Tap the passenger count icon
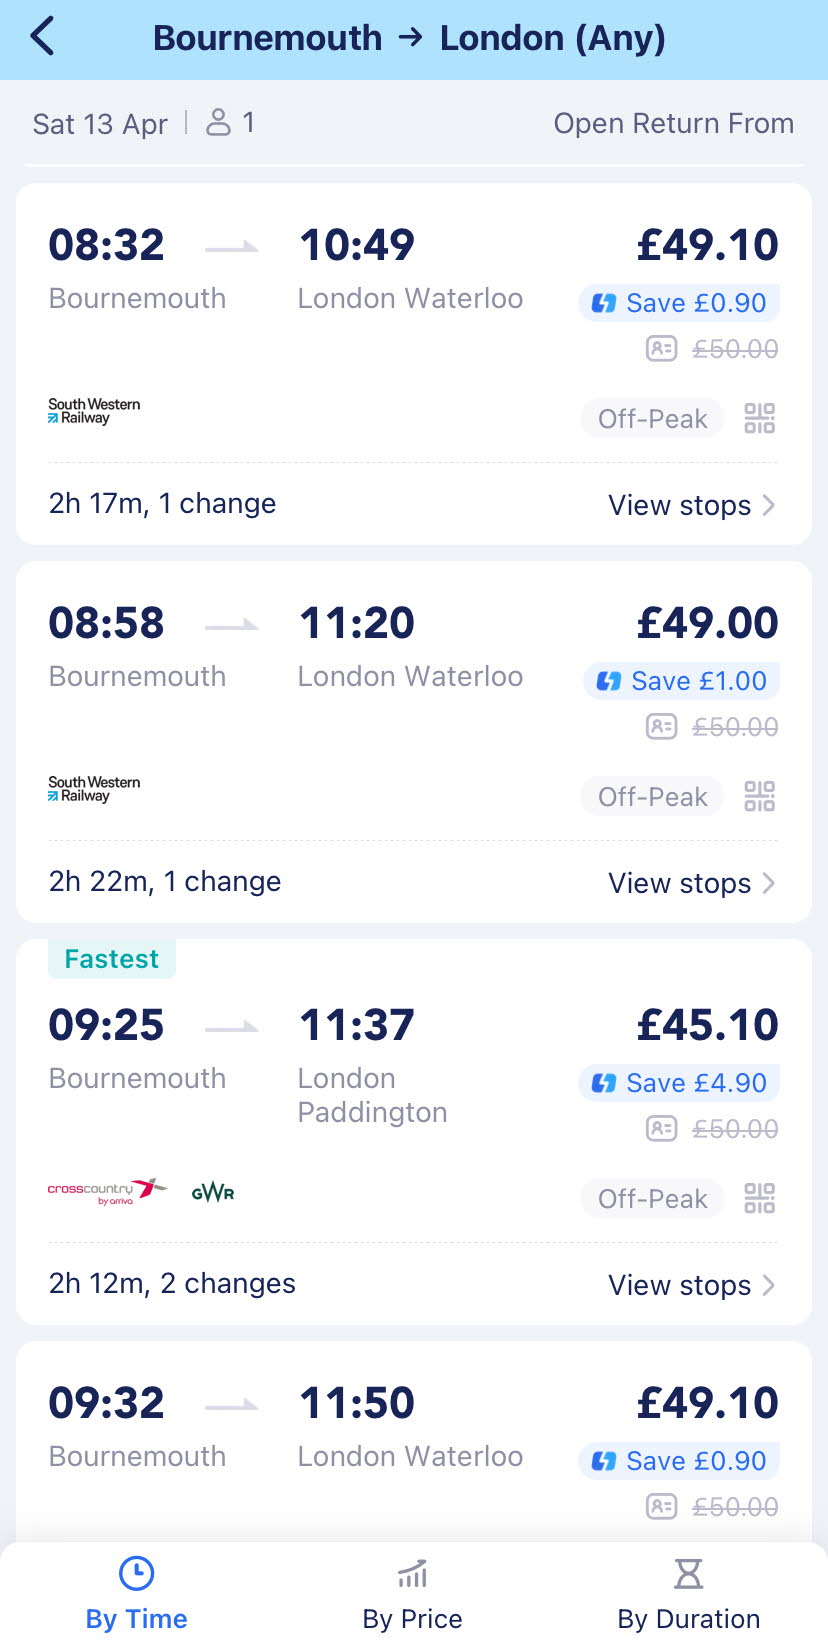Viewport: 828px width, 1647px height. [x=218, y=123]
